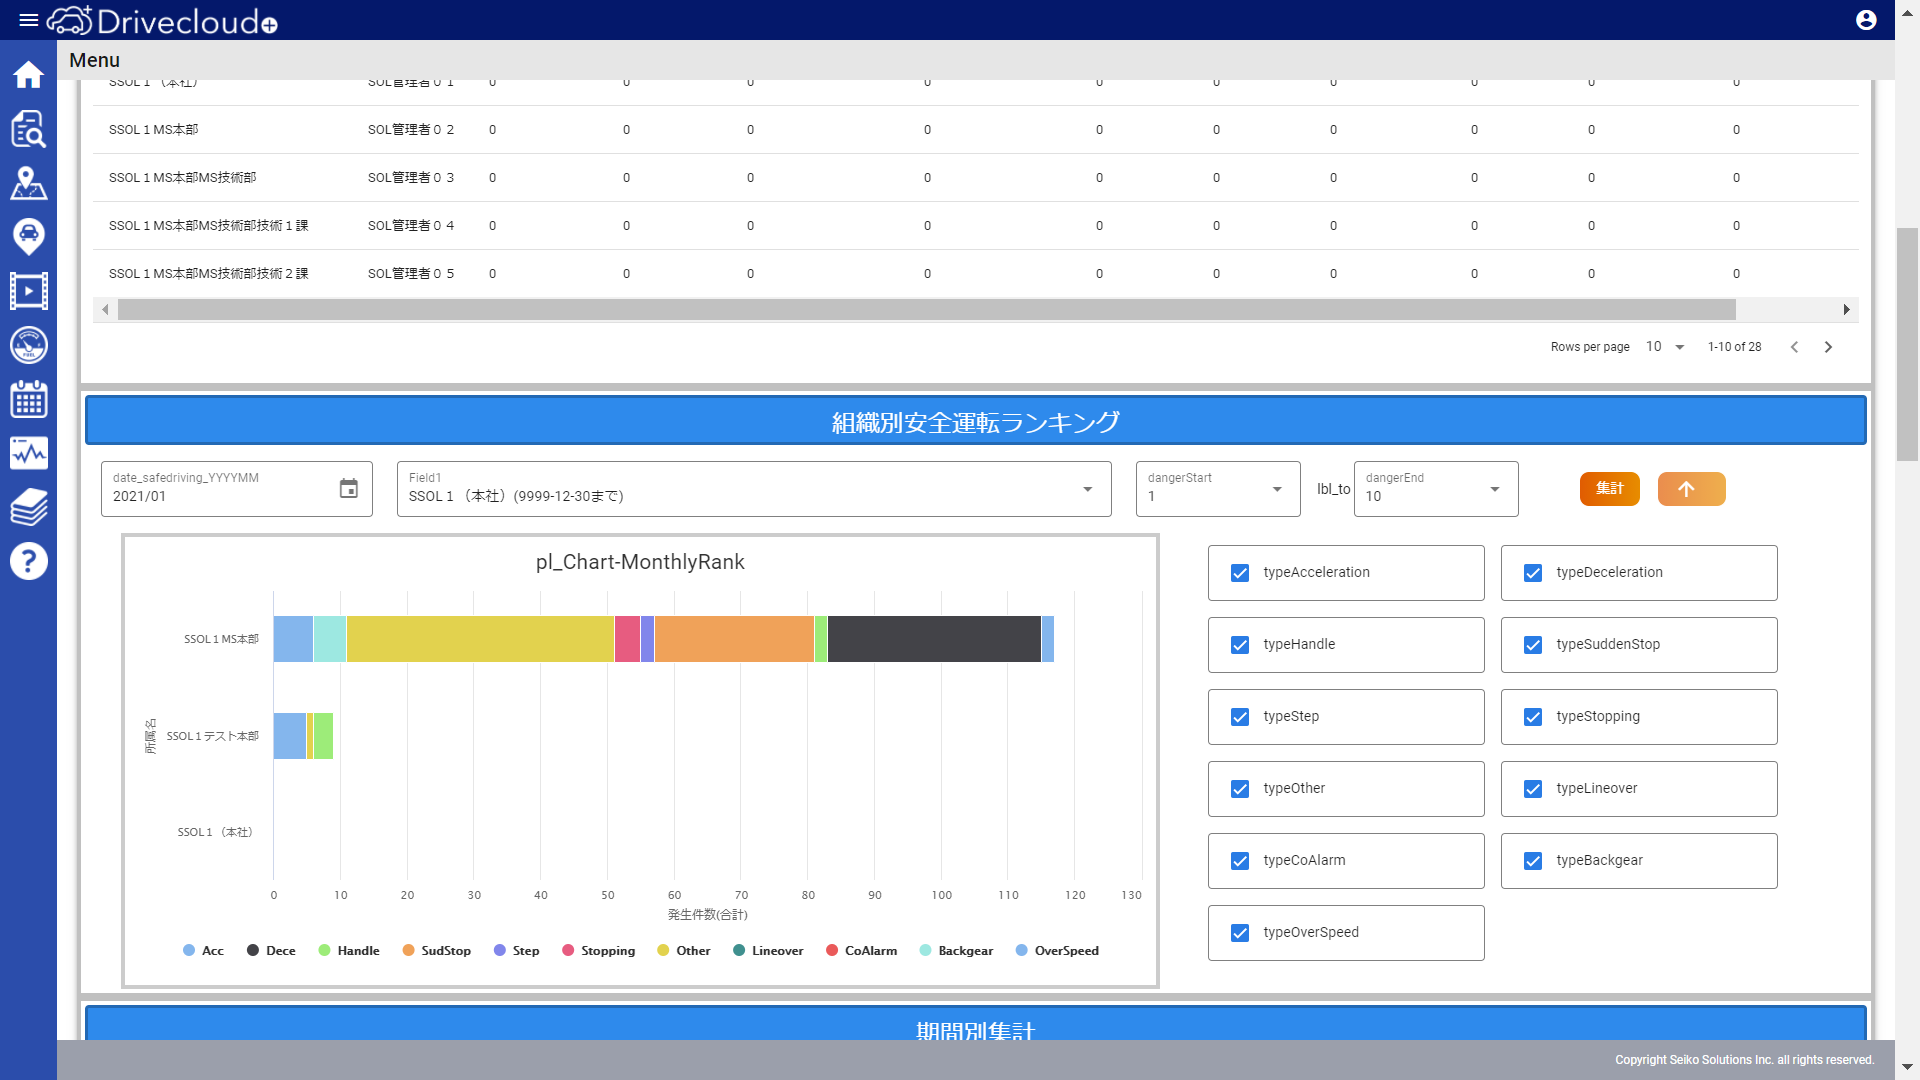The width and height of the screenshot is (1920, 1080).
Task: Open the dangerEnd dropdown
Action: point(1436,489)
